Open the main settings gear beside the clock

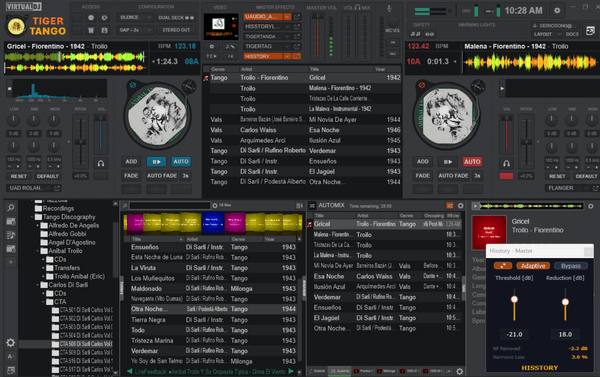[557, 10]
